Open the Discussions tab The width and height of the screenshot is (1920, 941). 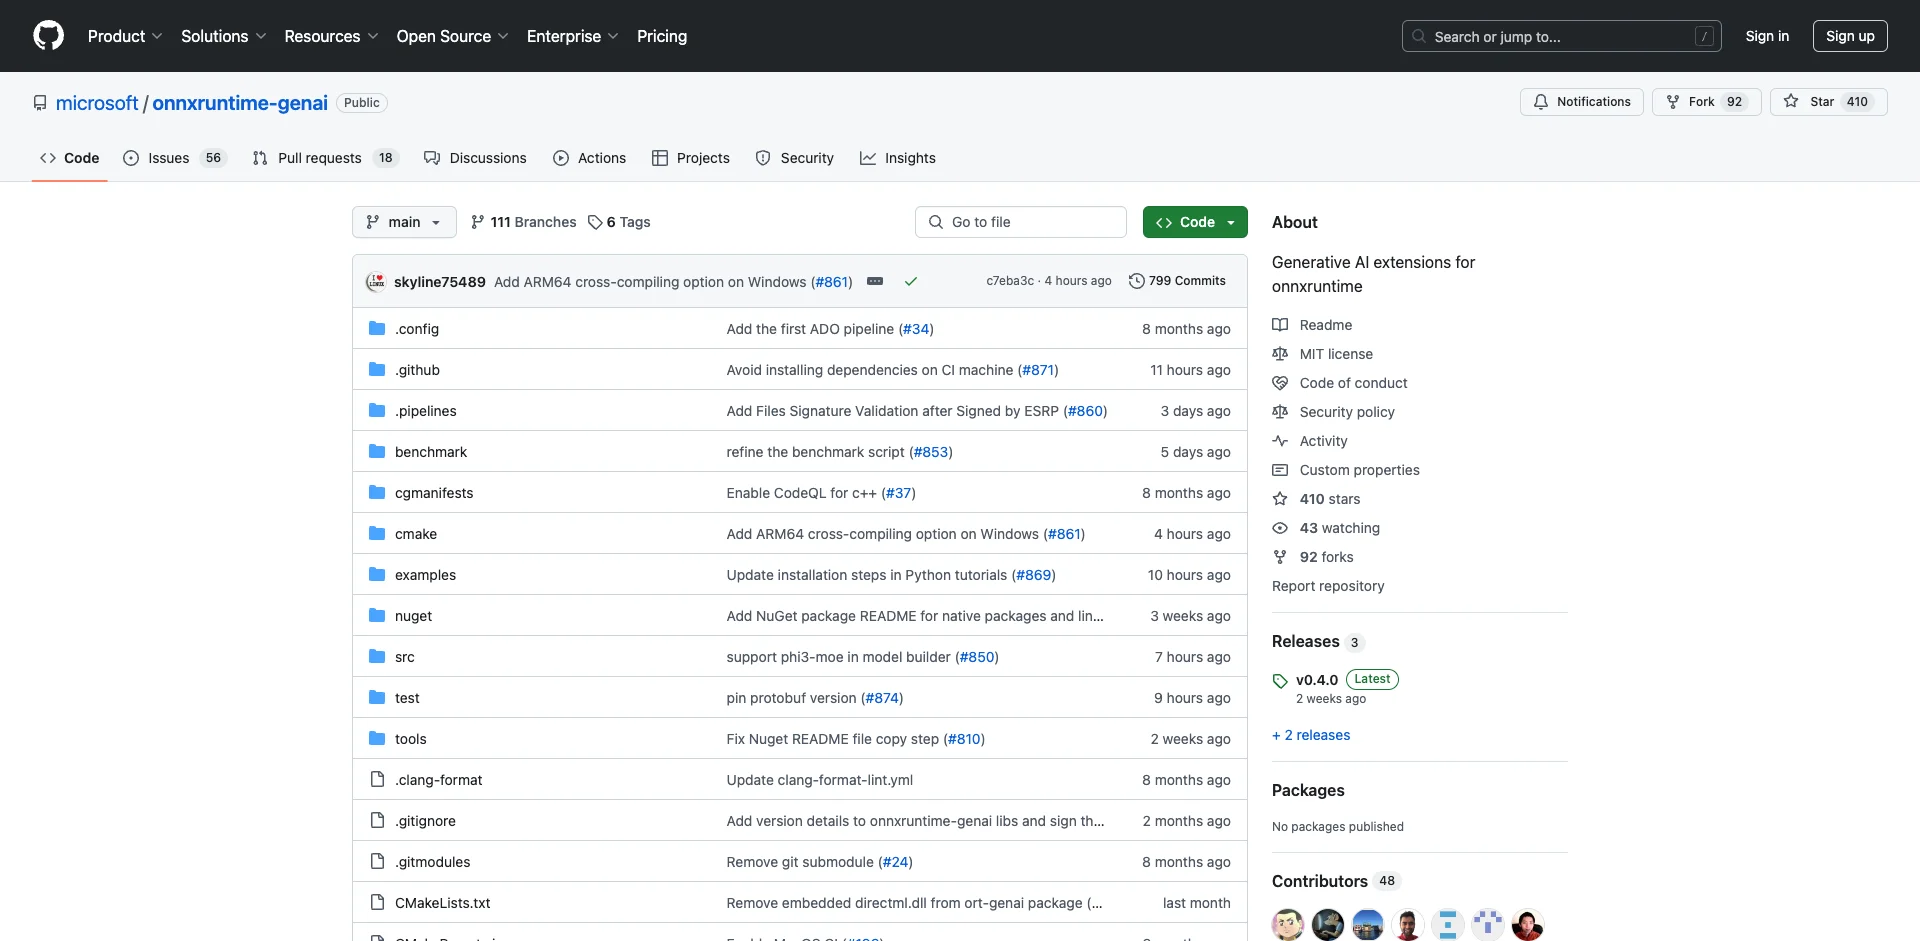click(x=475, y=158)
